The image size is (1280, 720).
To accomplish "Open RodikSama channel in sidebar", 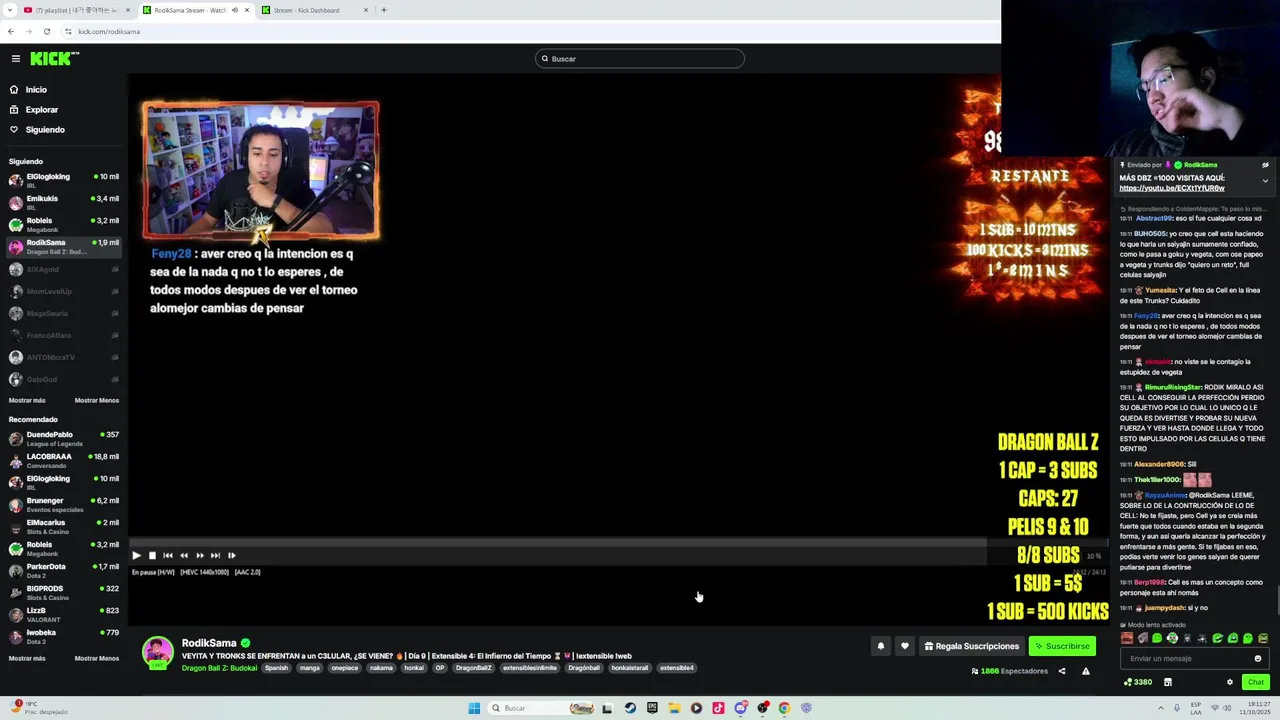I will [64, 246].
